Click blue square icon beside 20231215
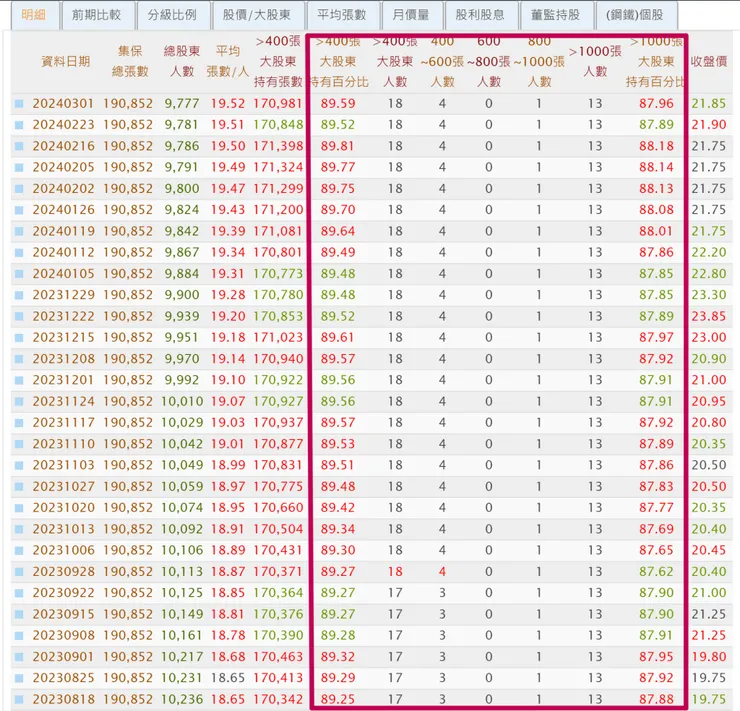Viewport: 740px width, 711px height. point(19,338)
